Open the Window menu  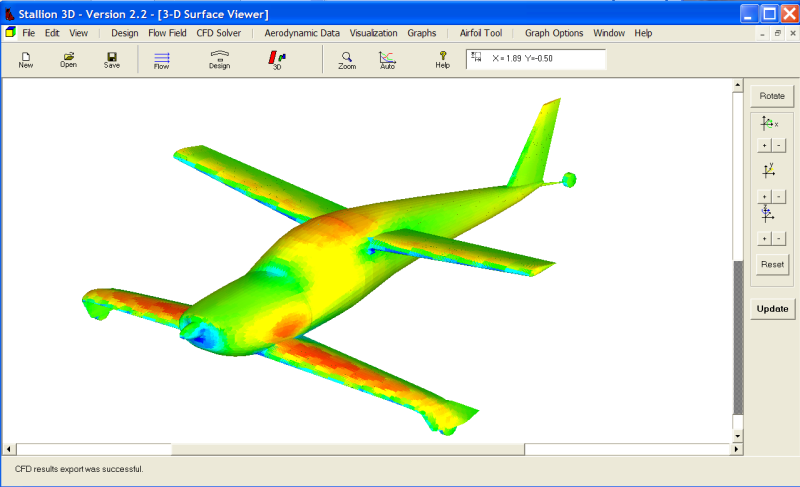(609, 33)
